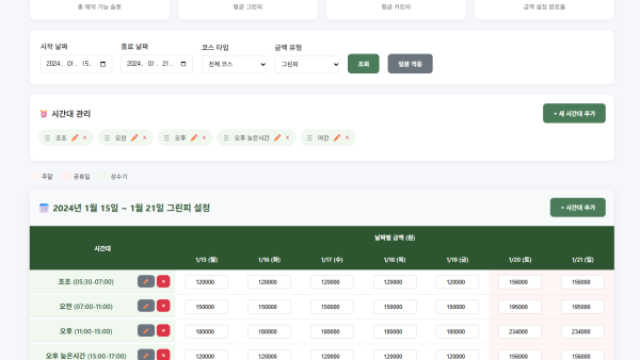Viewport: 640px width, 360px height.
Task: Delete the 오후 (11:00-15:00) table row
Action: click(163, 331)
